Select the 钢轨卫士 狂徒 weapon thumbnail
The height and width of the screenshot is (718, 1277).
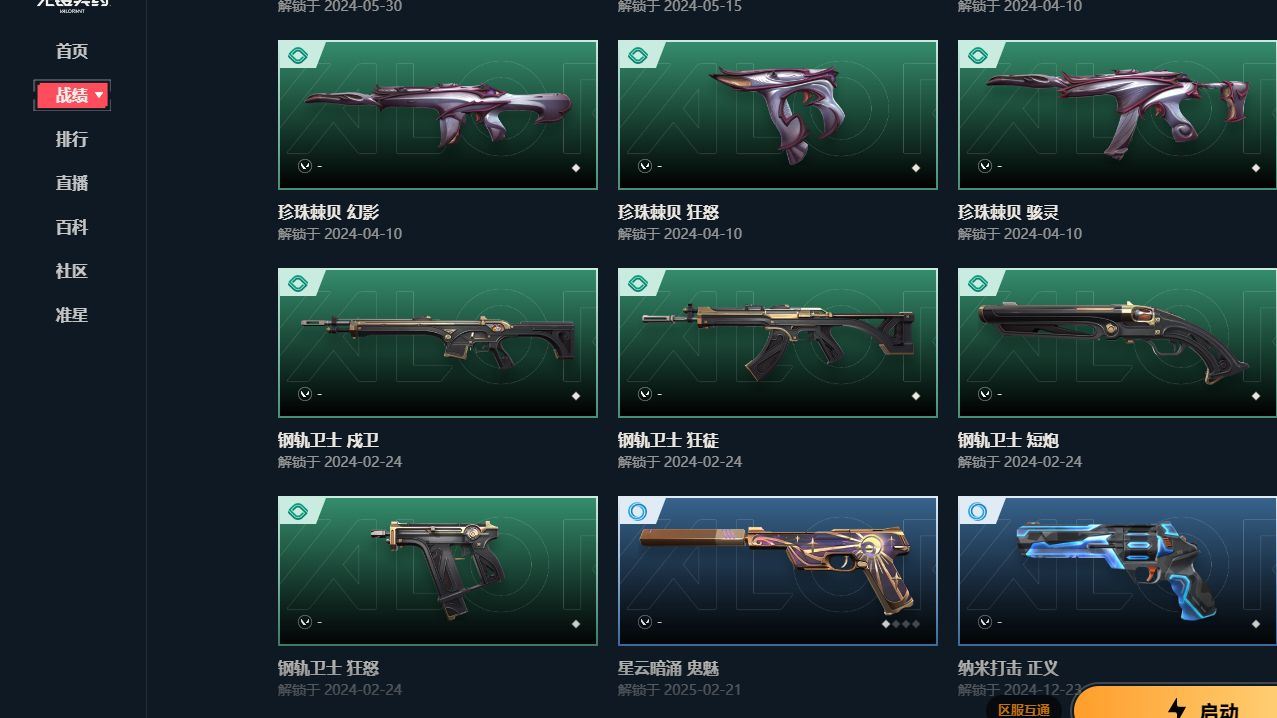pos(778,343)
